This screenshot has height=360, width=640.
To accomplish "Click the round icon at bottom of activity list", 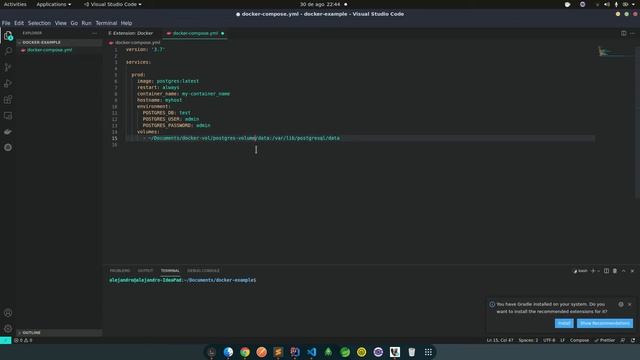I will click(x=8, y=147).
